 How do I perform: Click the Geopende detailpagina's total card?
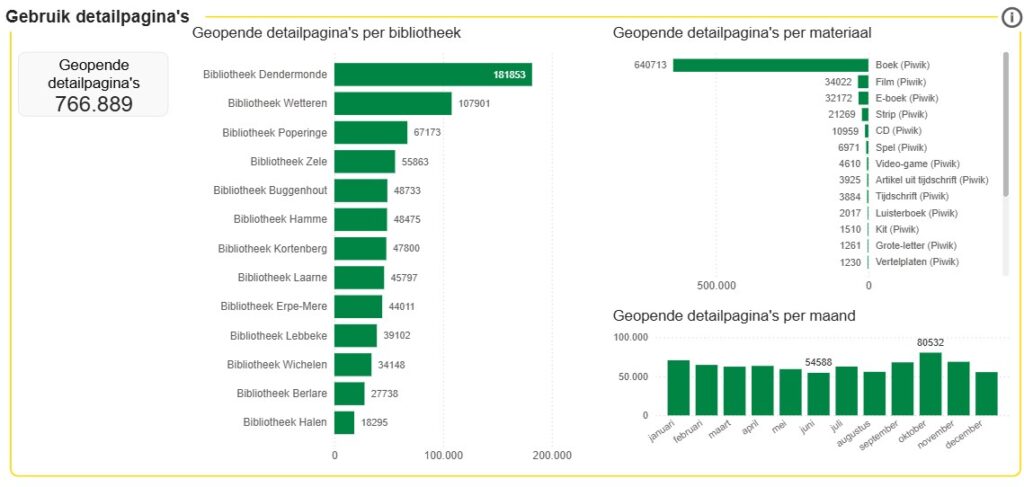[93, 85]
